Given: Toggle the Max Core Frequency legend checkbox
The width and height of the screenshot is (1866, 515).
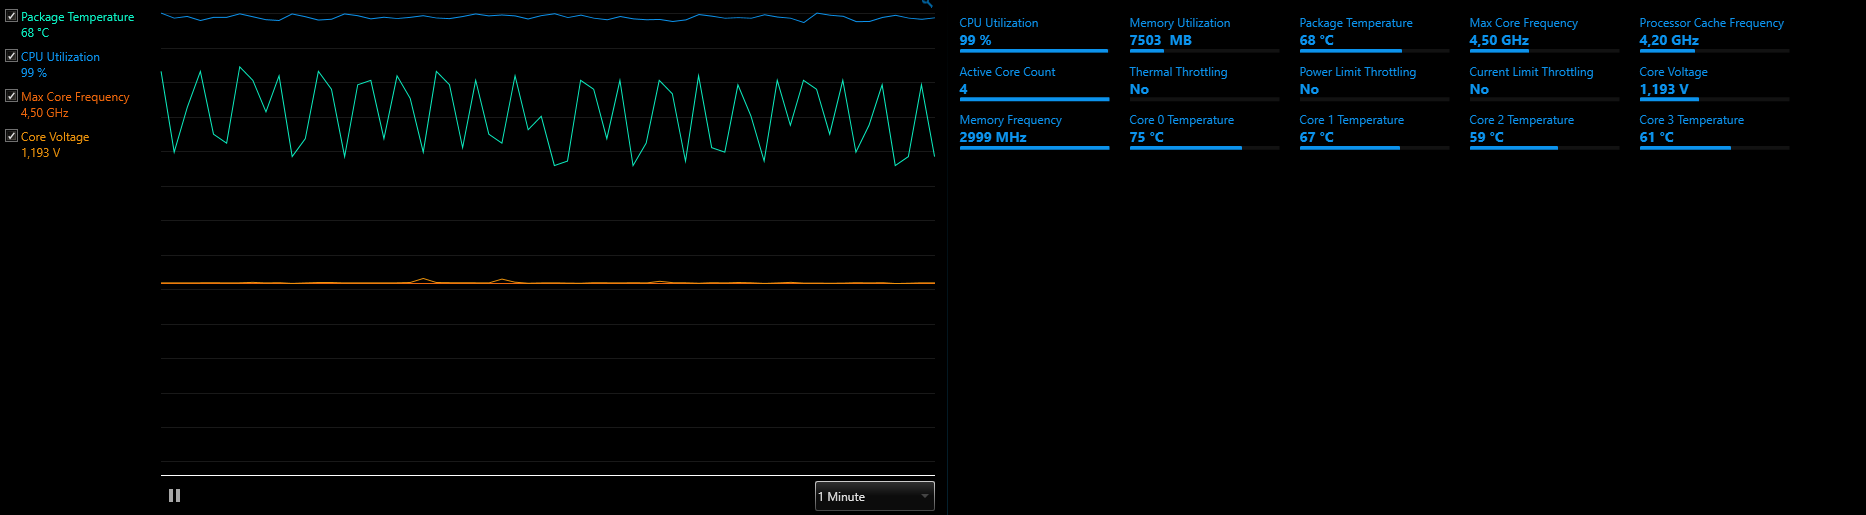Looking at the screenshot, I should [x=12, y=96].
